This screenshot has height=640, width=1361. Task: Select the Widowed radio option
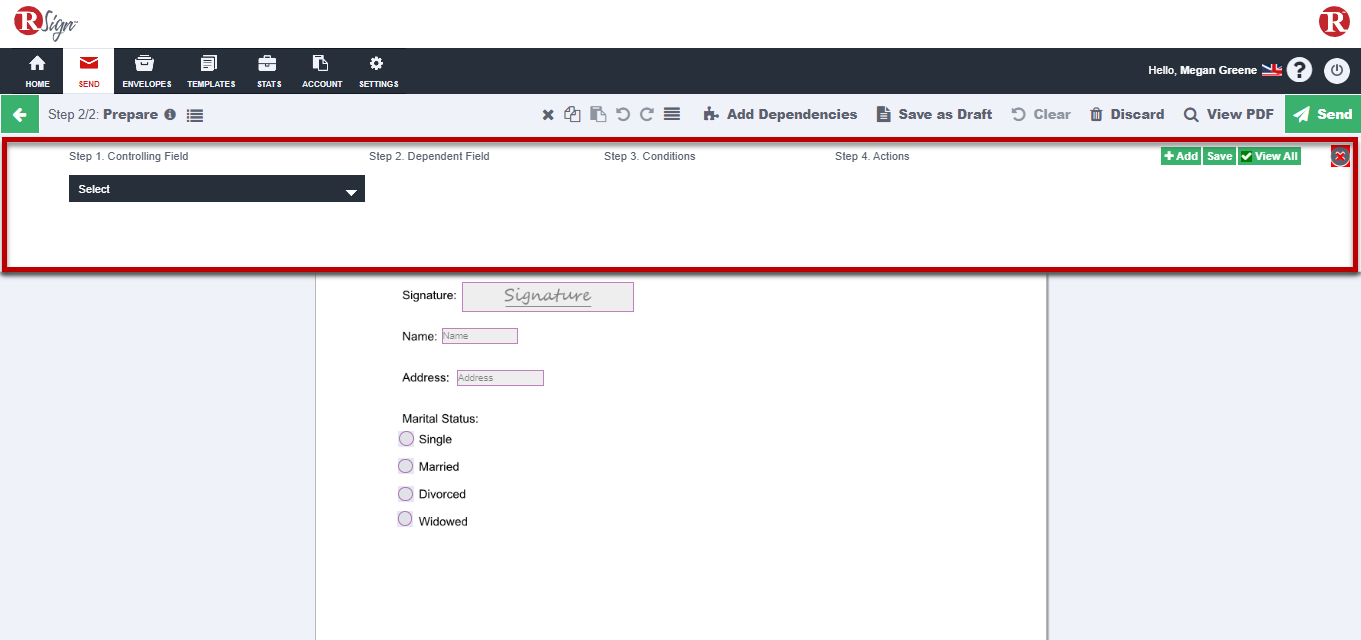(x=406, y=520)
